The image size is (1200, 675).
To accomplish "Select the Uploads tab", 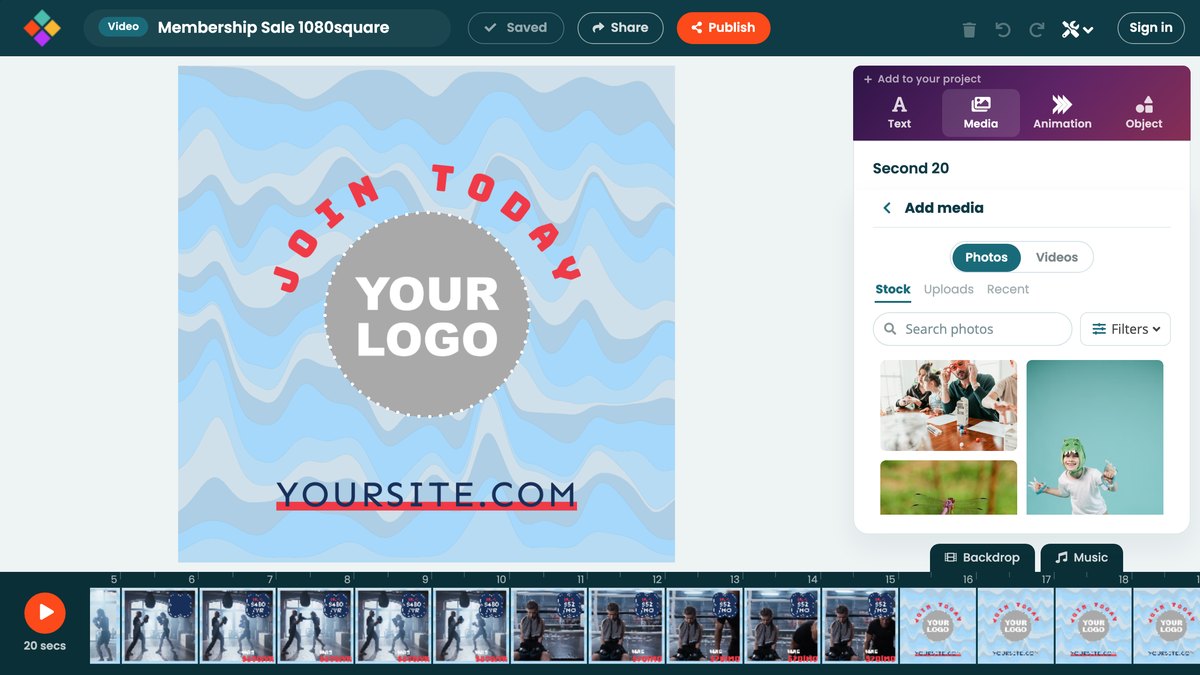I will [x=949, y=289].
